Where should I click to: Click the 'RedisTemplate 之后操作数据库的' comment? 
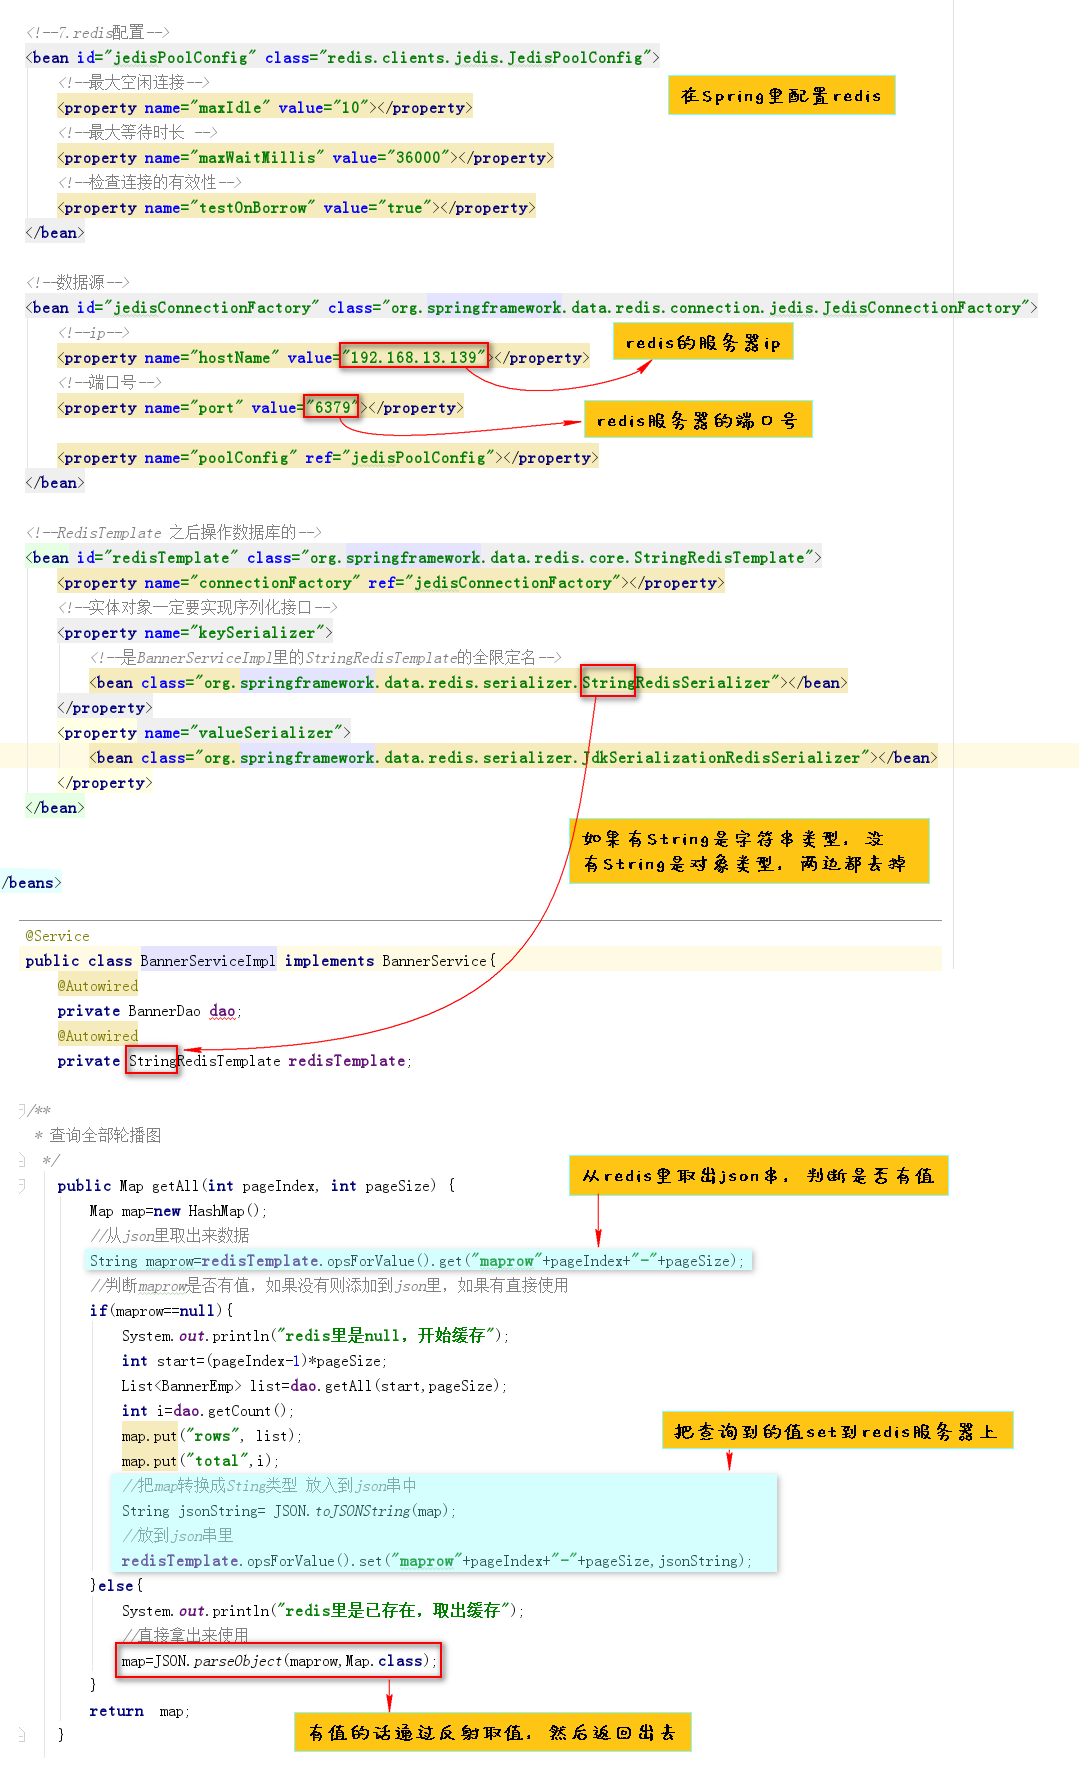[x=174, y=533]
